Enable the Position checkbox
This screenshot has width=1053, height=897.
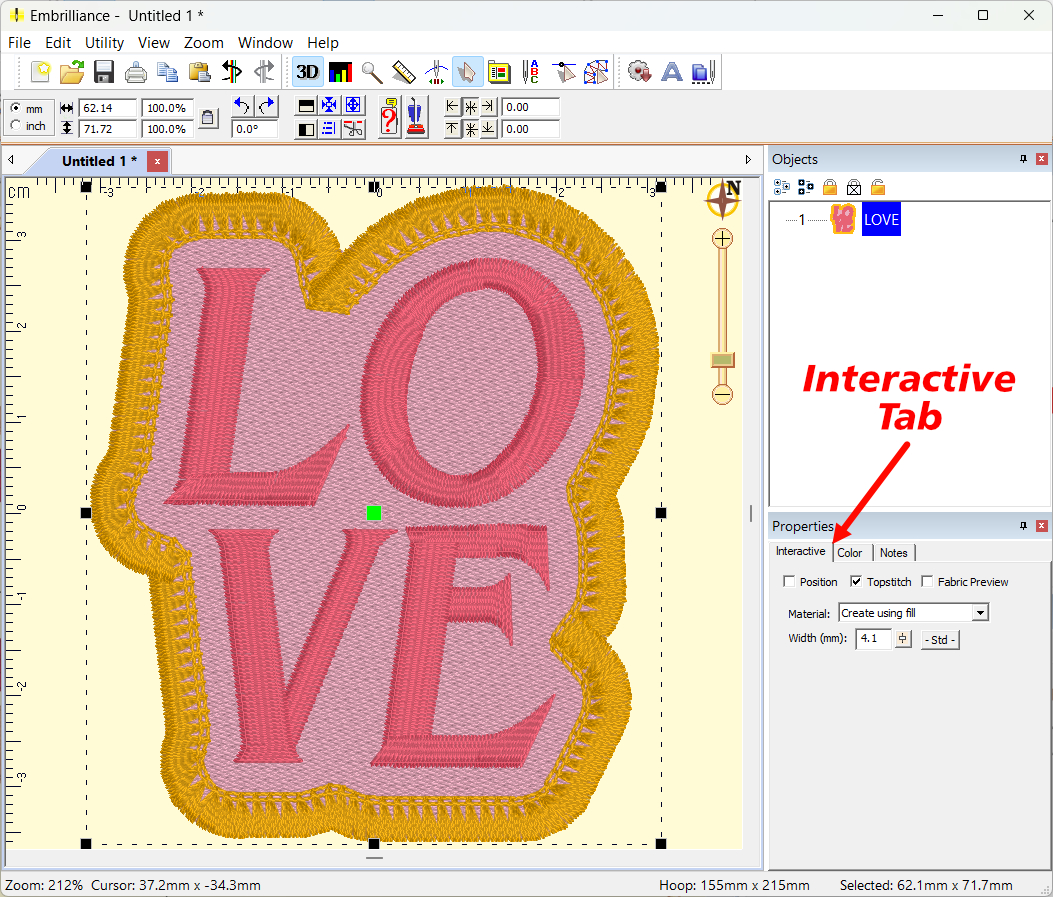(x=789, y=582)
